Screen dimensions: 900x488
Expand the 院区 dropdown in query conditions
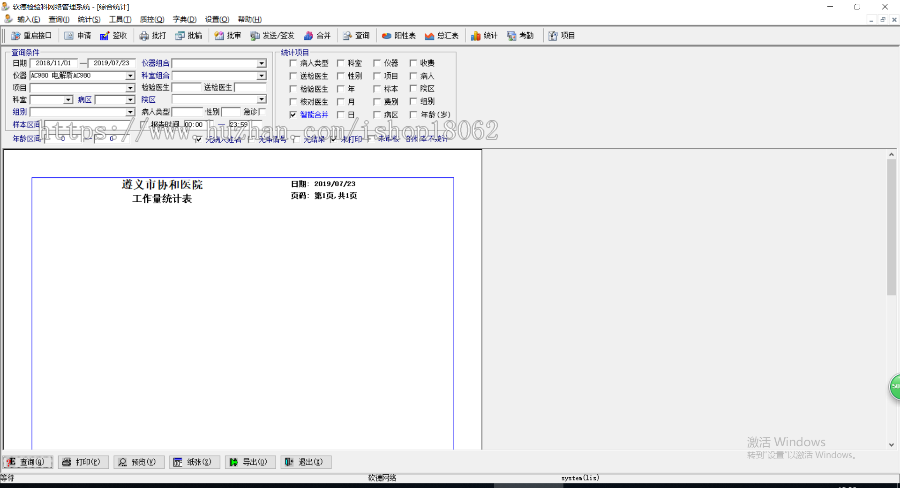tap(261, 99)
